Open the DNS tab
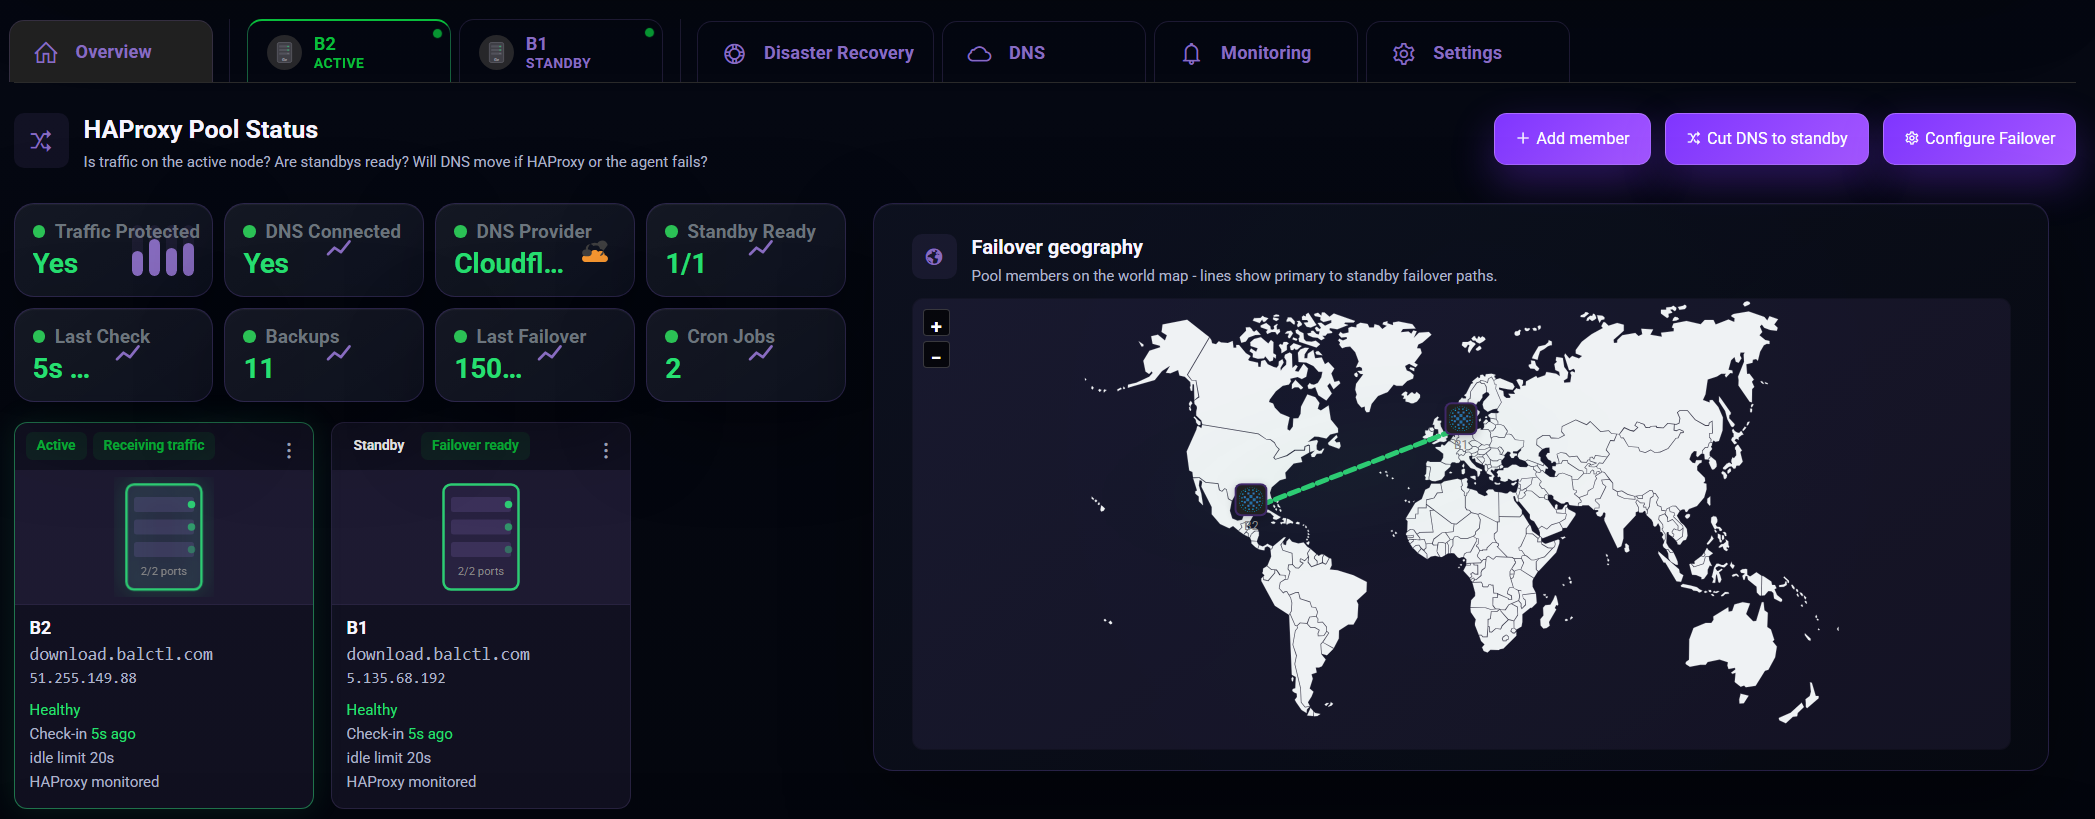 (1043, 53)
